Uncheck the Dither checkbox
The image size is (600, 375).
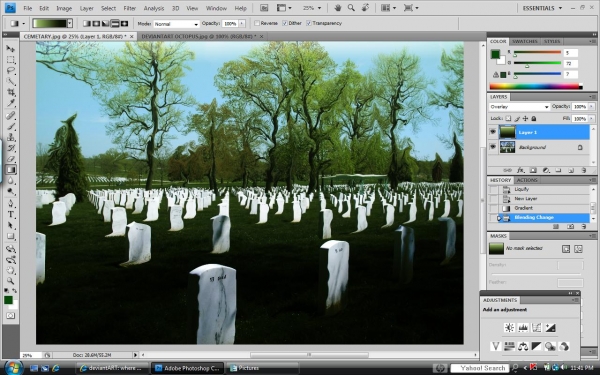click(285, 23)
